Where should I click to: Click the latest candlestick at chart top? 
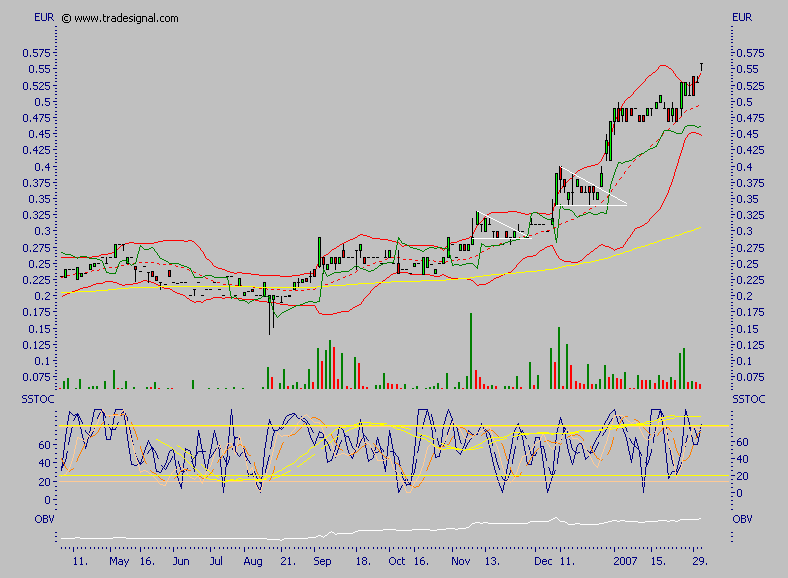(x=700, y=68)
